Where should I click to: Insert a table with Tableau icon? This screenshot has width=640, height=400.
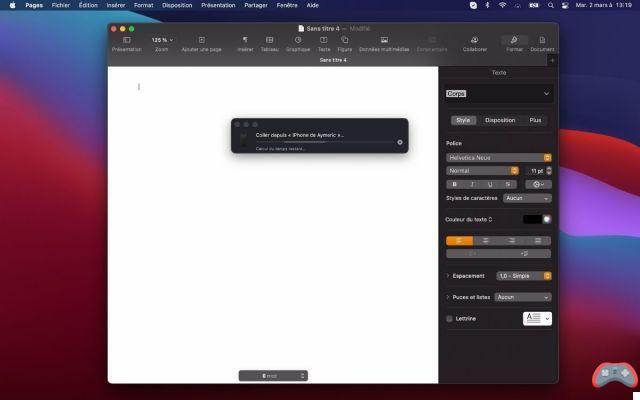[269, 40]
